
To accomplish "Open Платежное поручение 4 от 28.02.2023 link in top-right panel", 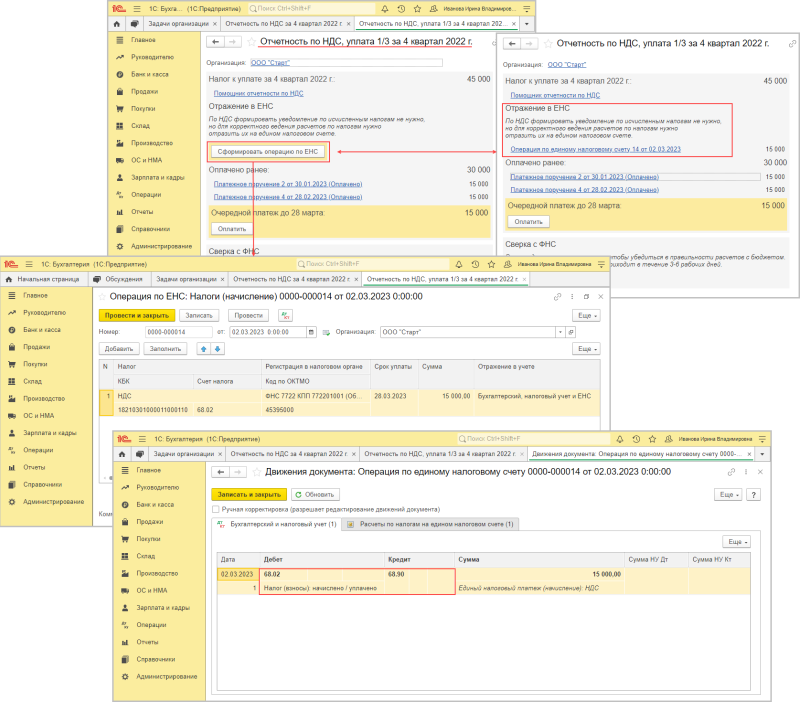I will pos(585,190).
